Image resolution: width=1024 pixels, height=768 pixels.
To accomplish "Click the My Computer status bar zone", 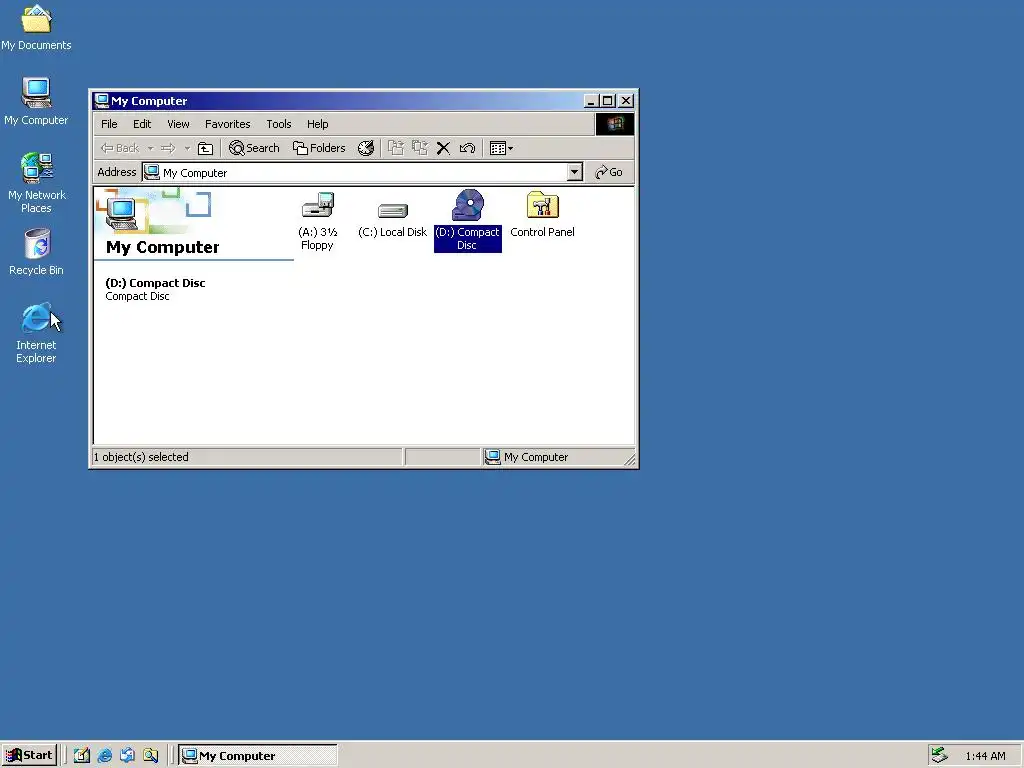I will [x=558, y=457].
